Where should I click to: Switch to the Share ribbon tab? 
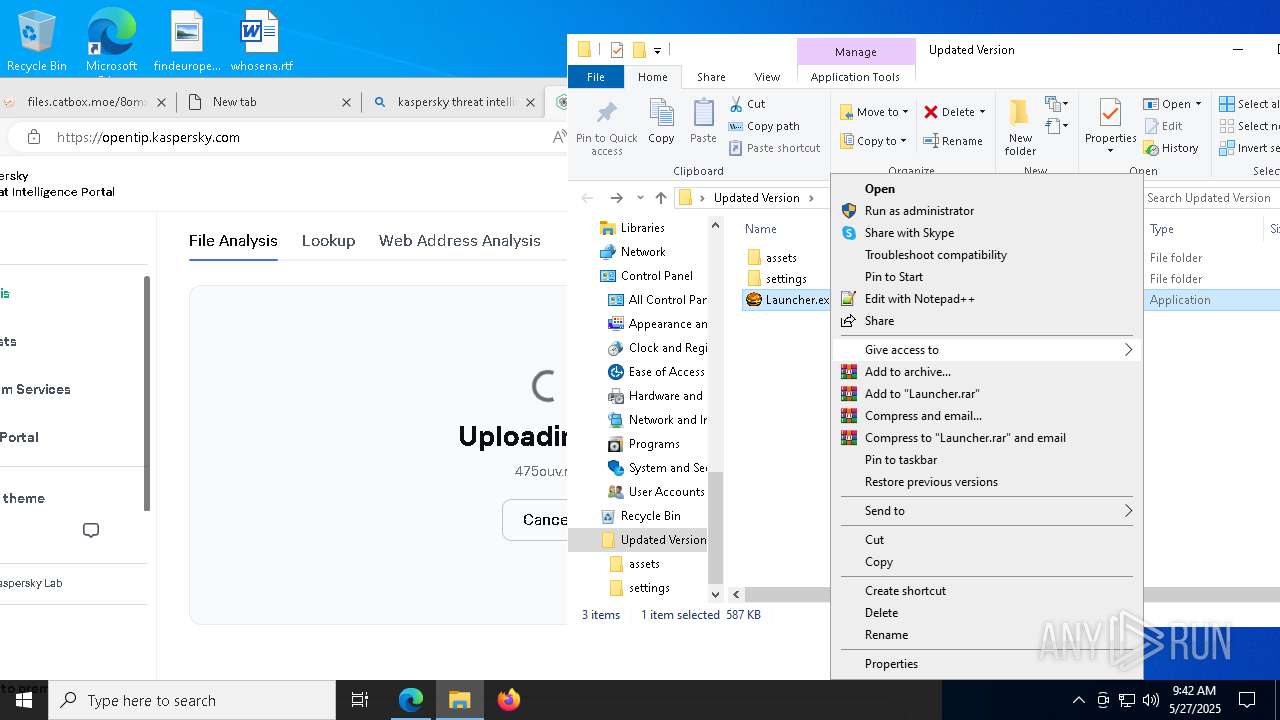711,77
